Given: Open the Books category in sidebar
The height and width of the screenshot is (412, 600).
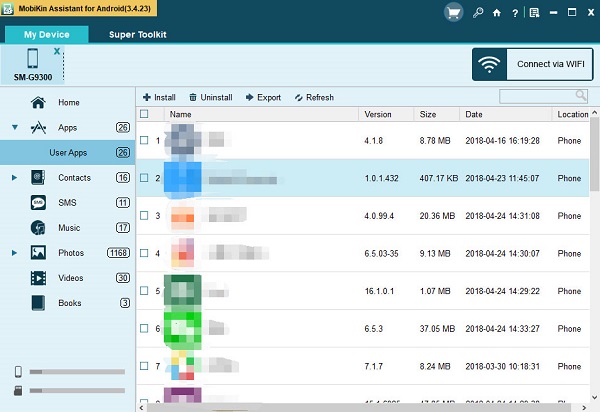Looking at the screenshot, I should tap(69, 302).
